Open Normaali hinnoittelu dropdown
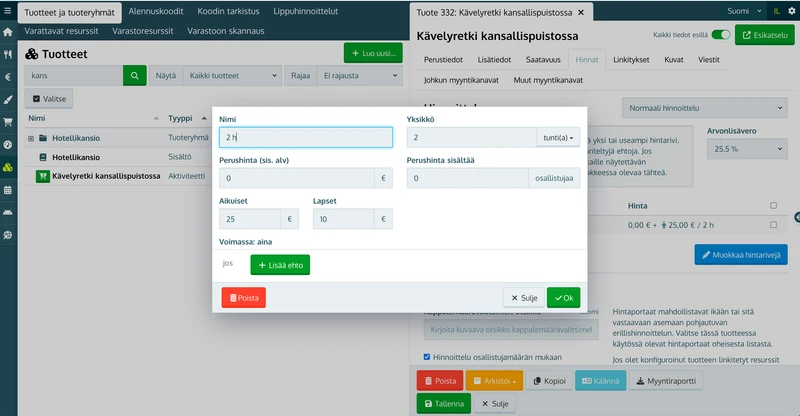The width and height of the screenshot is (800, 416). [705, 108]
